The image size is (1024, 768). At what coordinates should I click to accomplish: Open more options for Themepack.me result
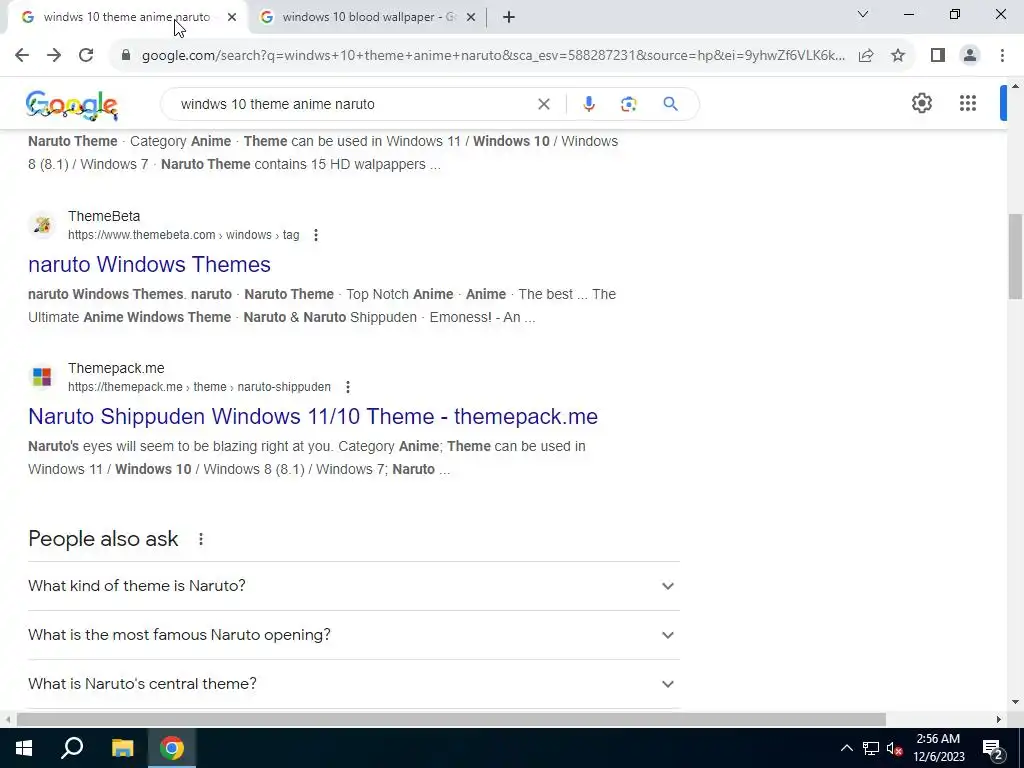click(348, 387)
